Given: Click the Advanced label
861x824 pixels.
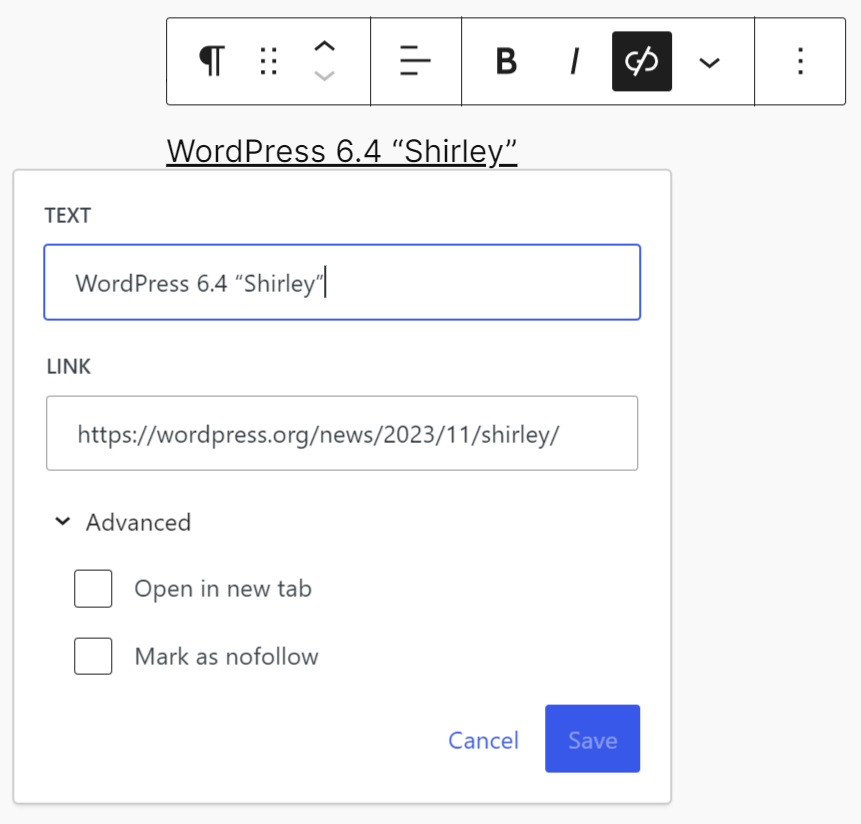Looking at the screenshot, I should (x=138, y=521).
